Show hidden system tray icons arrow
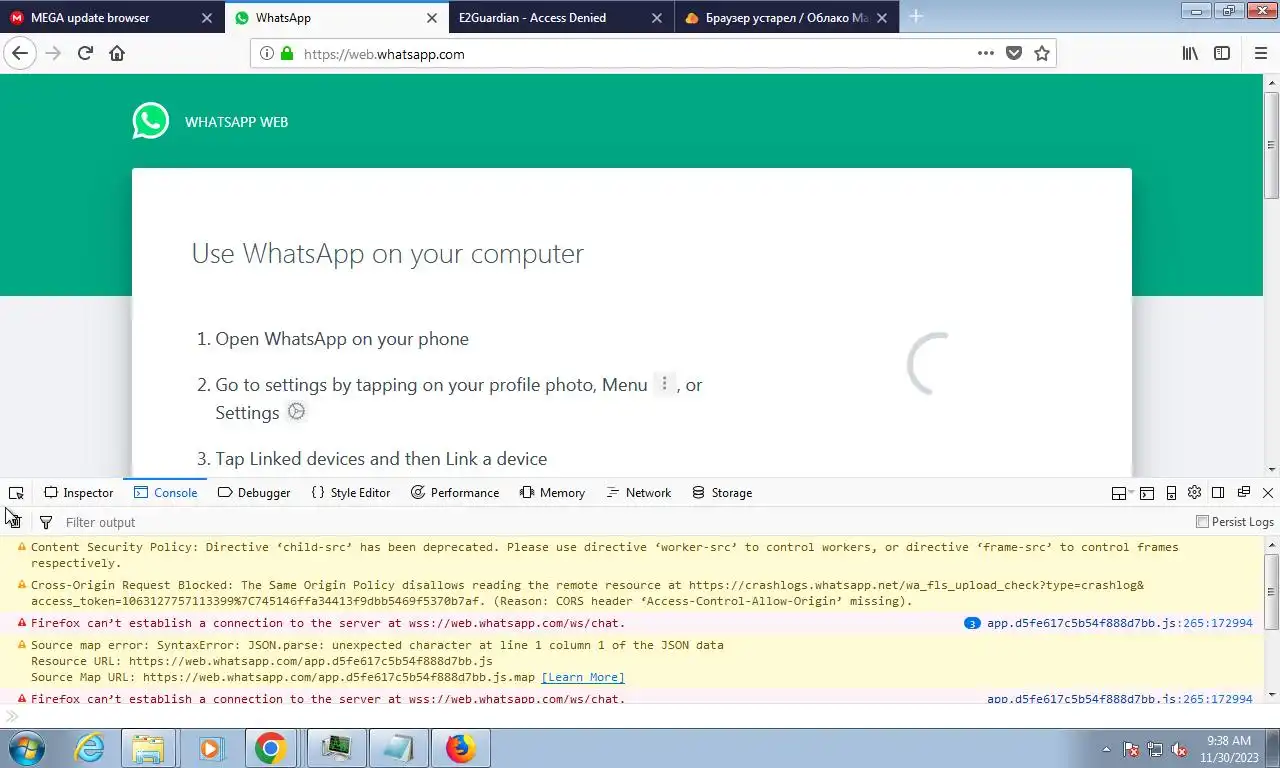Viewport: 1280px width, 768px height. click(1106, 748)
